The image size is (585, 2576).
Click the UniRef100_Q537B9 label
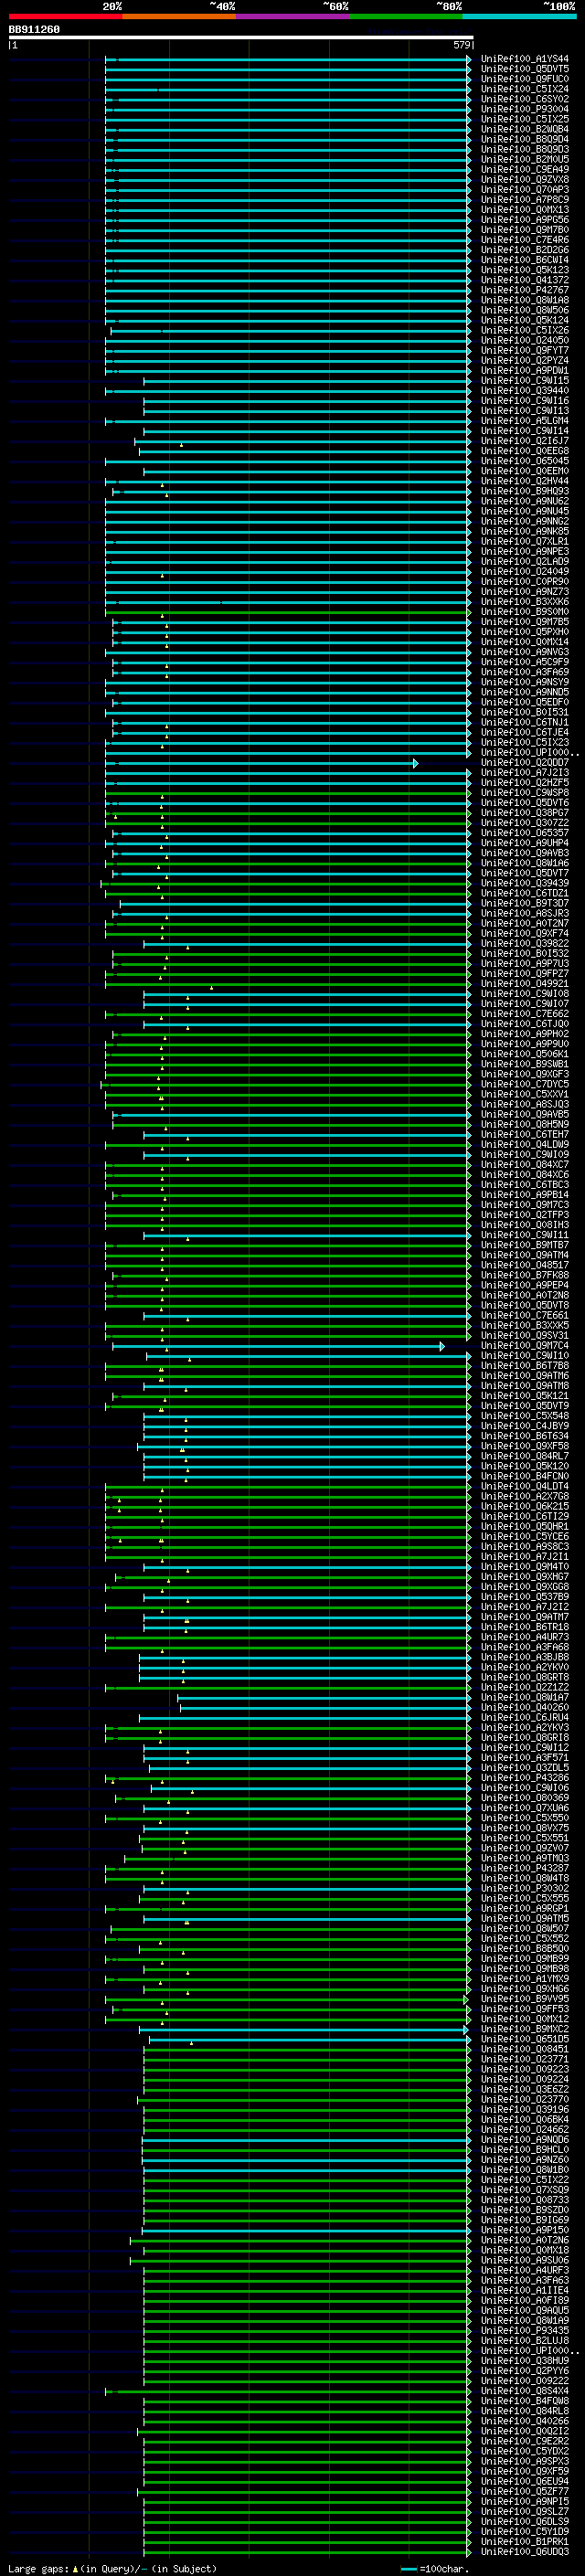(524, 1598)
